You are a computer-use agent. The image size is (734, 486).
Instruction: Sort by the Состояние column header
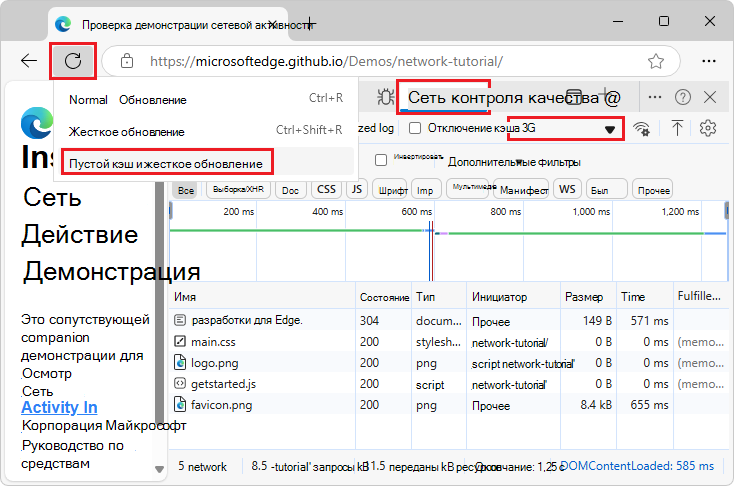click(x=384, y=297)
